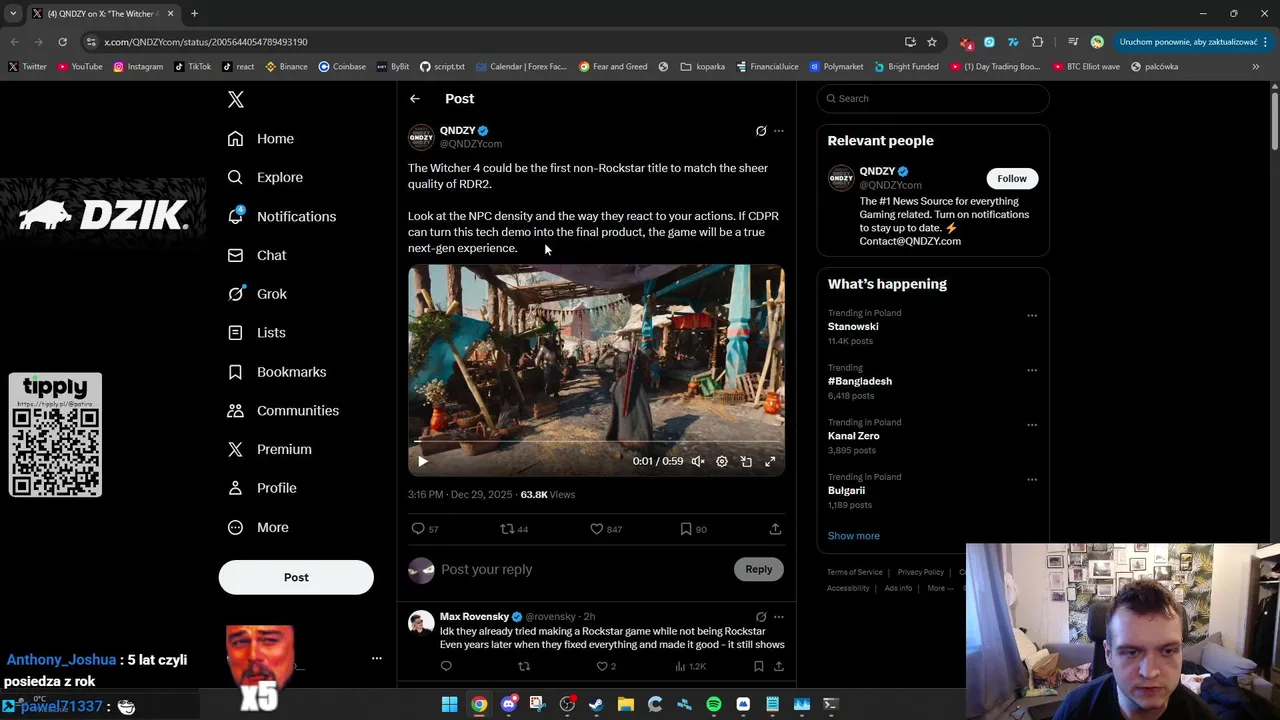Open account options dots near profile
The image size is (1280, 720).
click(377, 658)
